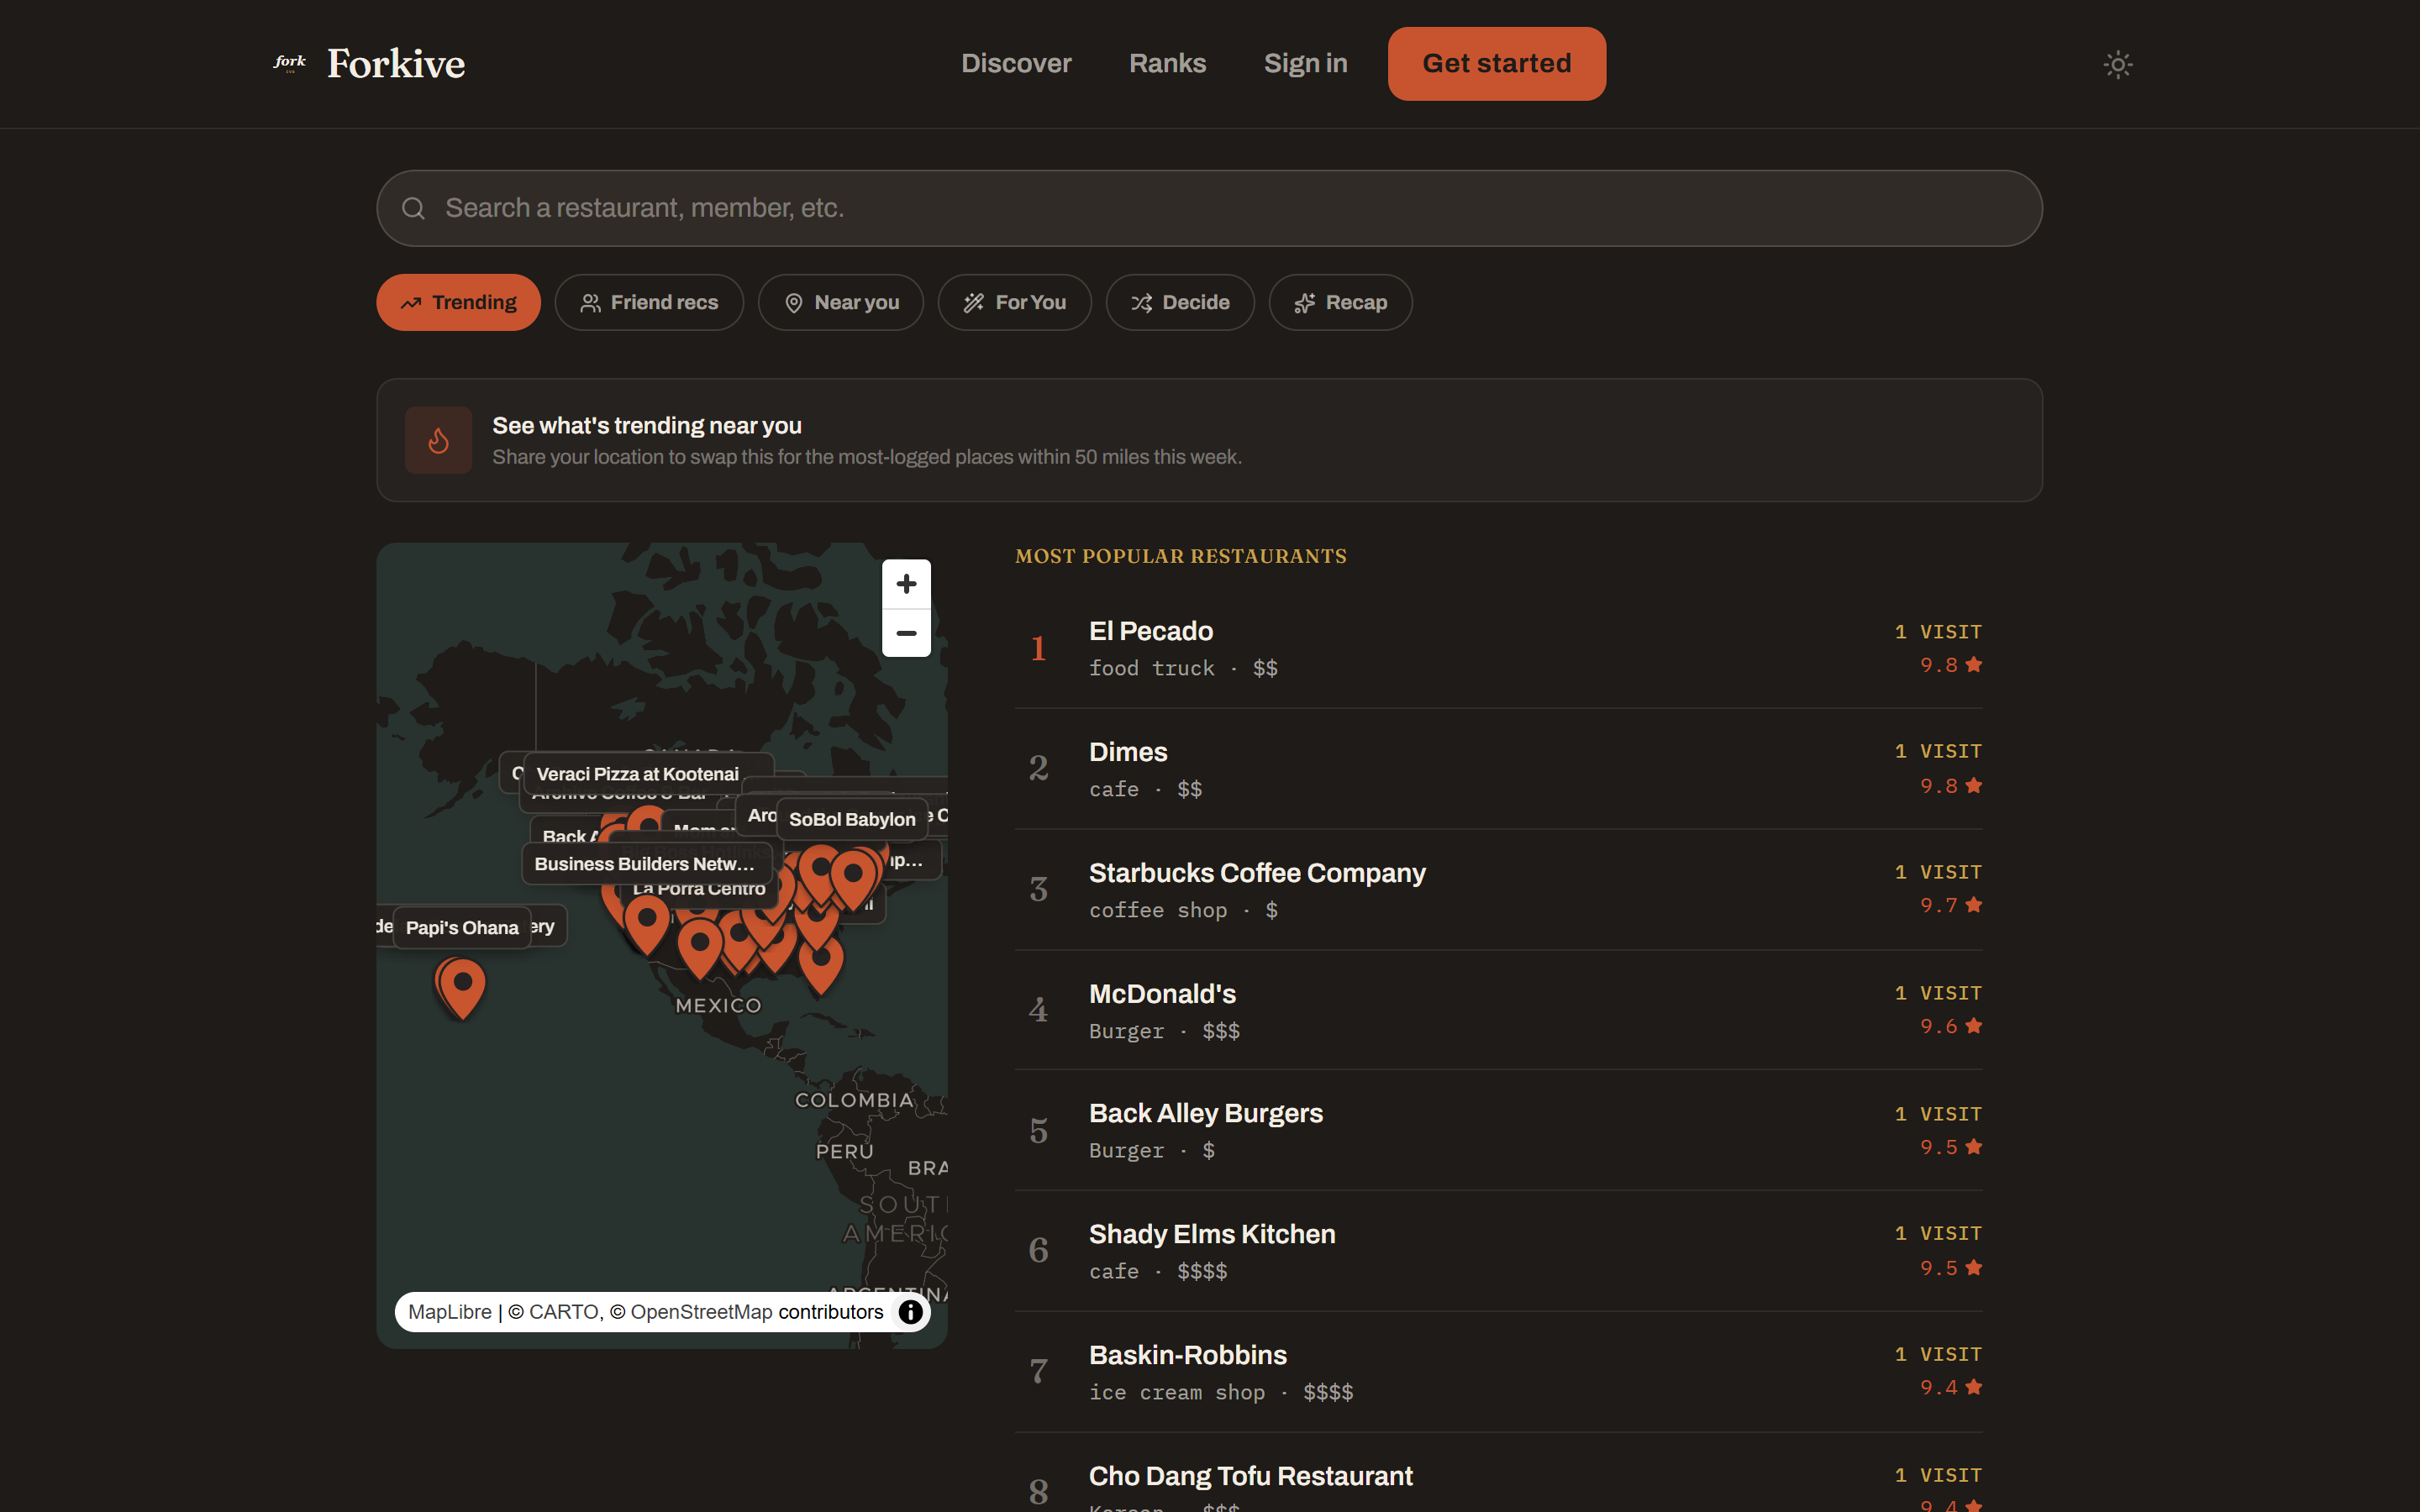
Task: Click the map pin closest to the MEXICO label
Action: (700, 948)
